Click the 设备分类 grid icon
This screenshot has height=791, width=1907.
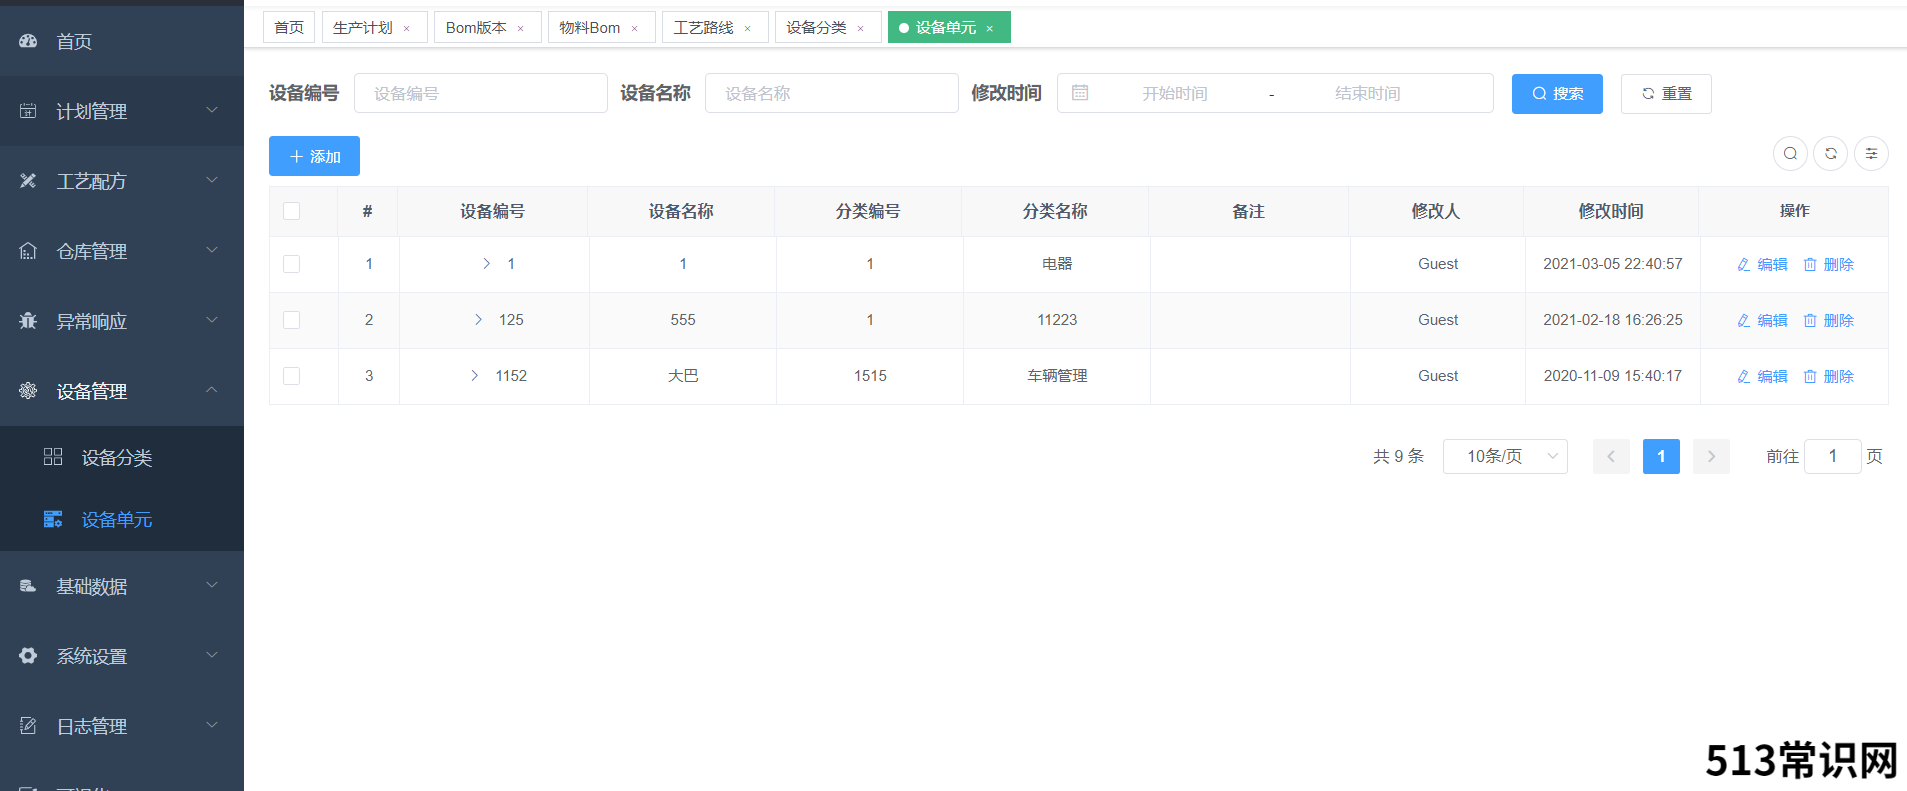[x=53, y=457]
